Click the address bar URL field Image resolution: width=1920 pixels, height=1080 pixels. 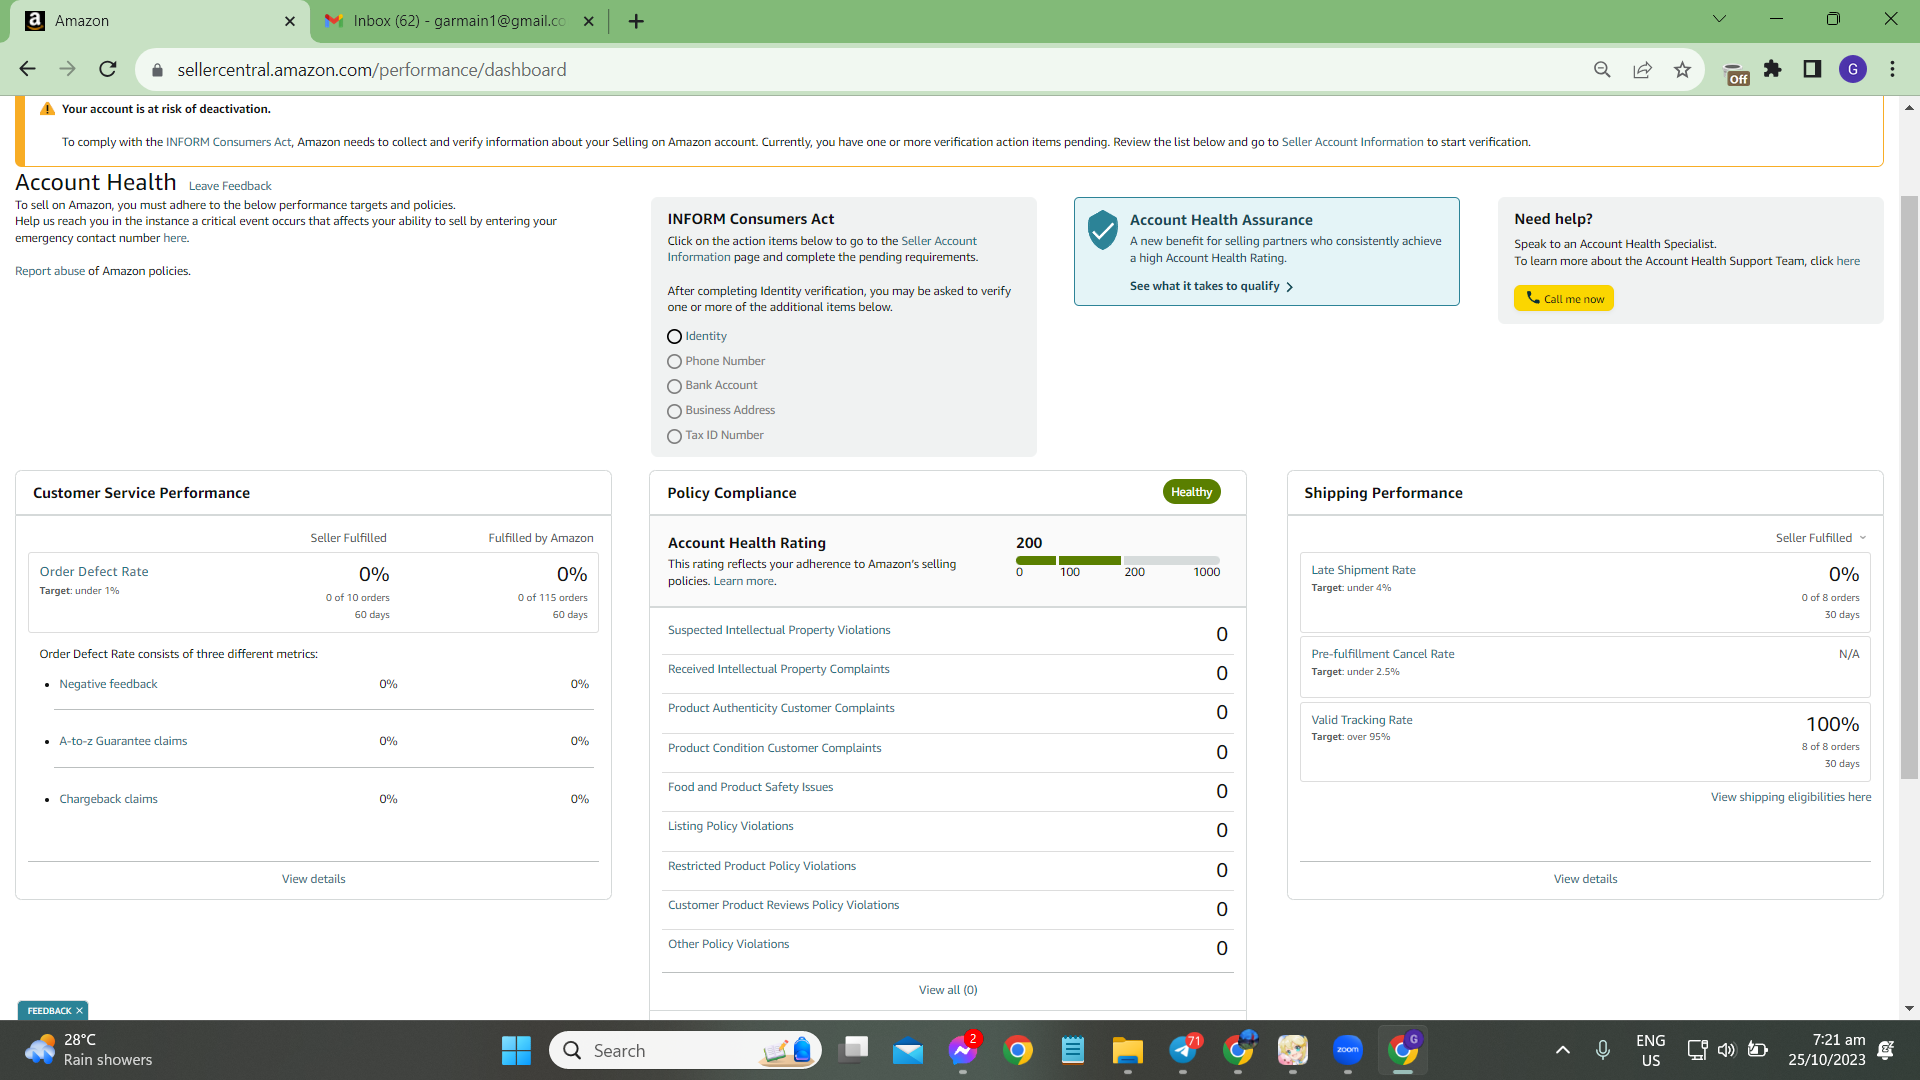pyautogui.click(x=870, y=70)
